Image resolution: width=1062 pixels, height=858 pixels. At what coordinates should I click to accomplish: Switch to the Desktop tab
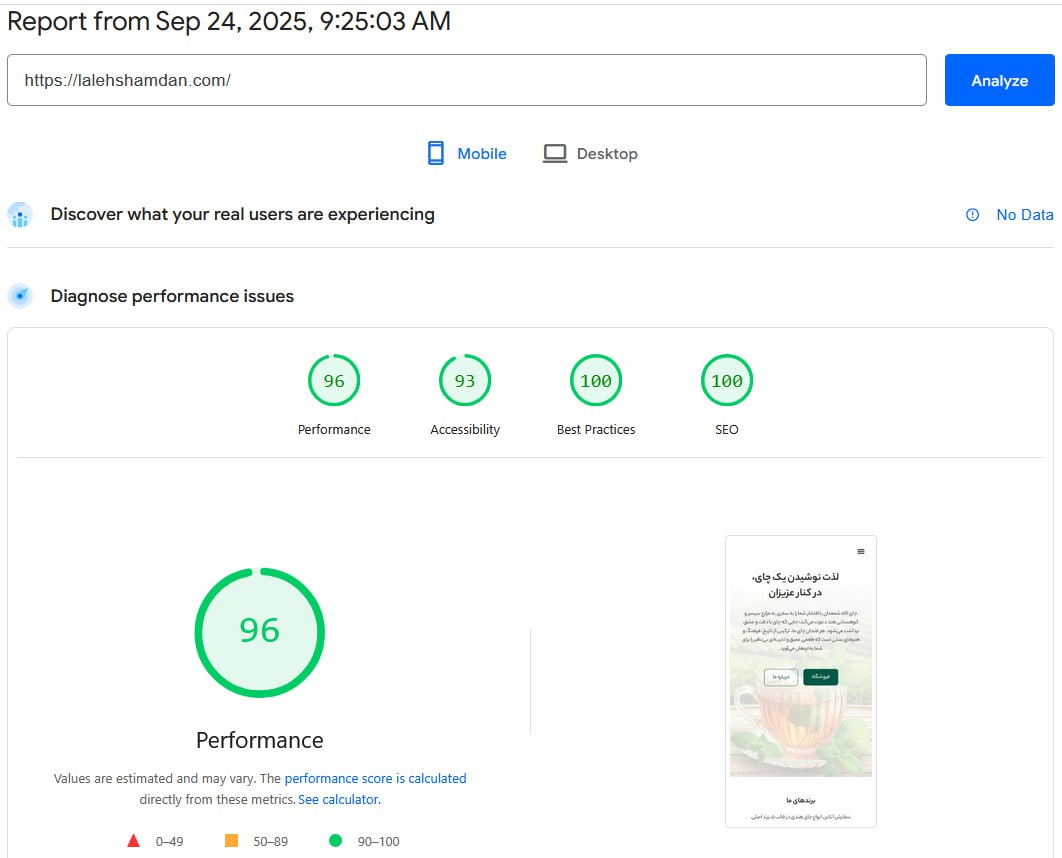(606, 154)
